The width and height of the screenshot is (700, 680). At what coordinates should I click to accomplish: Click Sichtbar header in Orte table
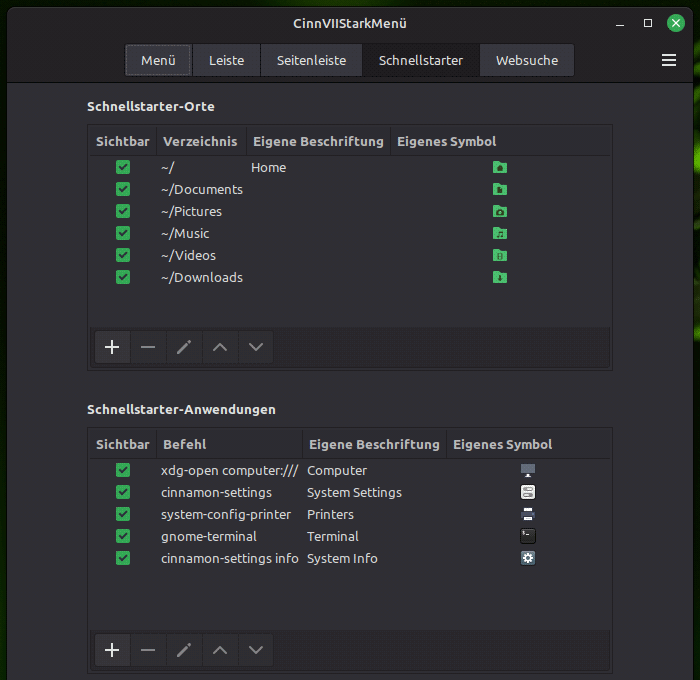click(123, 142)
